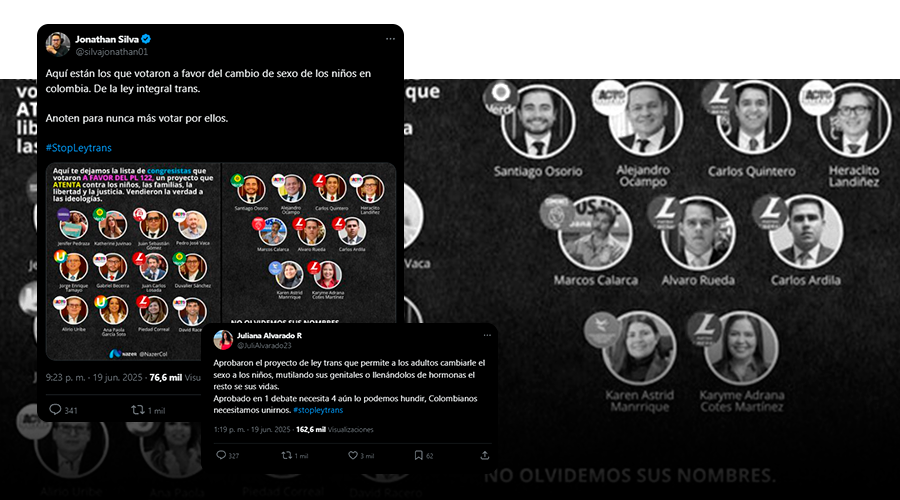This screenshot has height=500, width=900.
Task: Click reply icon on Juliana Alvarado's tweet
Action: click(x=221, y=455)
